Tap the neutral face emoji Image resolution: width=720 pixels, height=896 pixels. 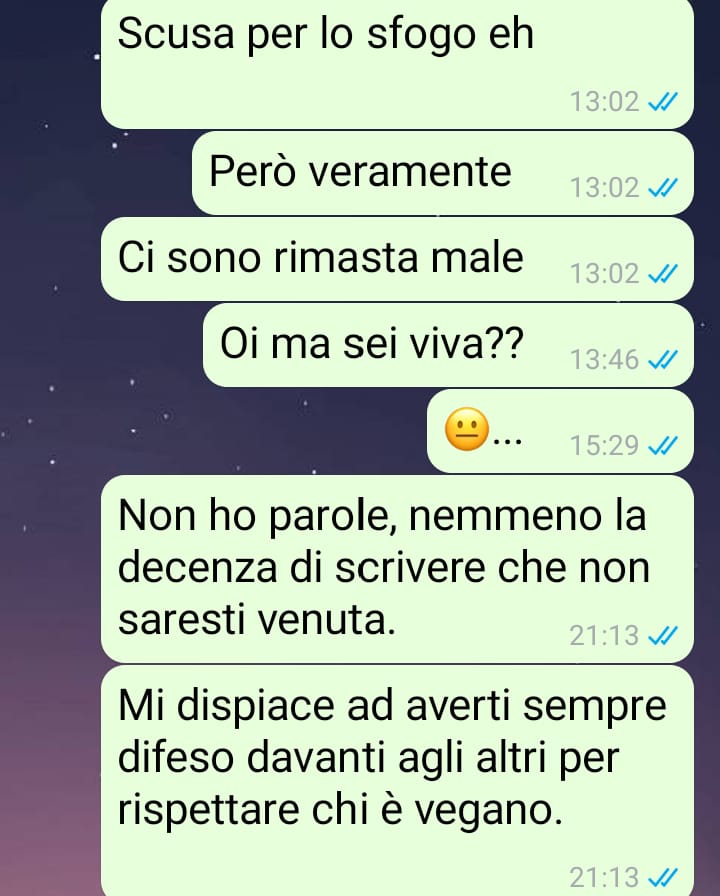467,430
